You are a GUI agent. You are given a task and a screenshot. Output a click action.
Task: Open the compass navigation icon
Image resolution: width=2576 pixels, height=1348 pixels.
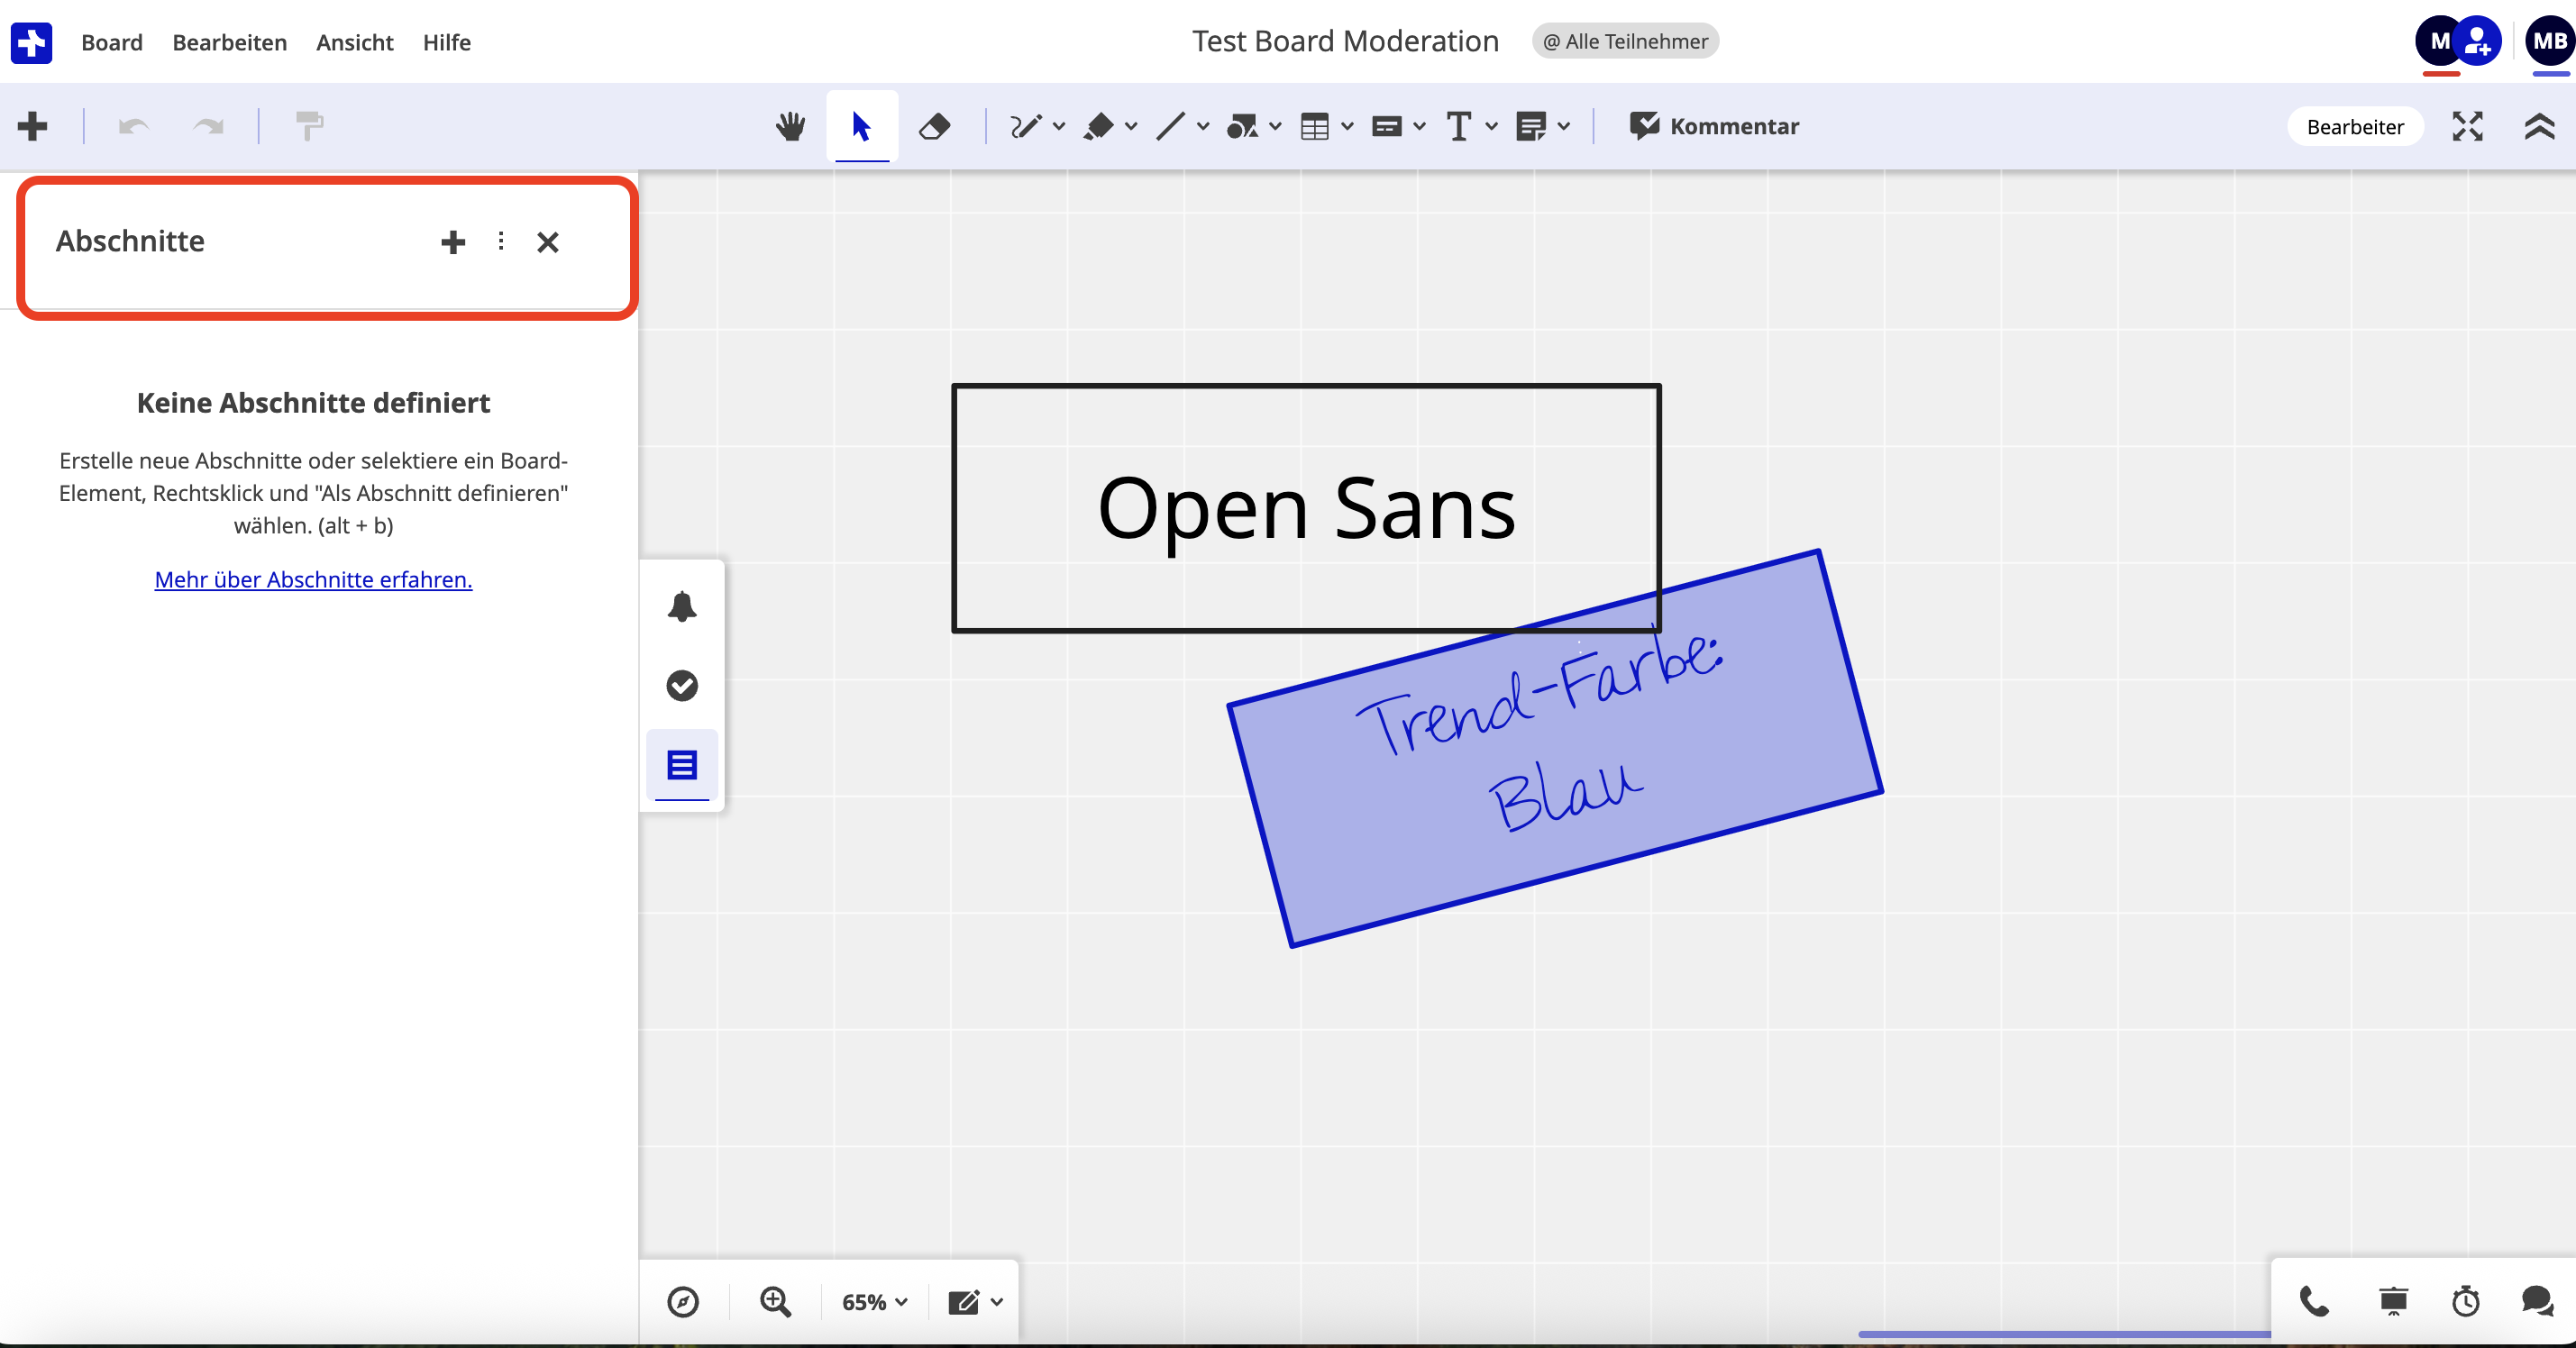[683, 1301]
